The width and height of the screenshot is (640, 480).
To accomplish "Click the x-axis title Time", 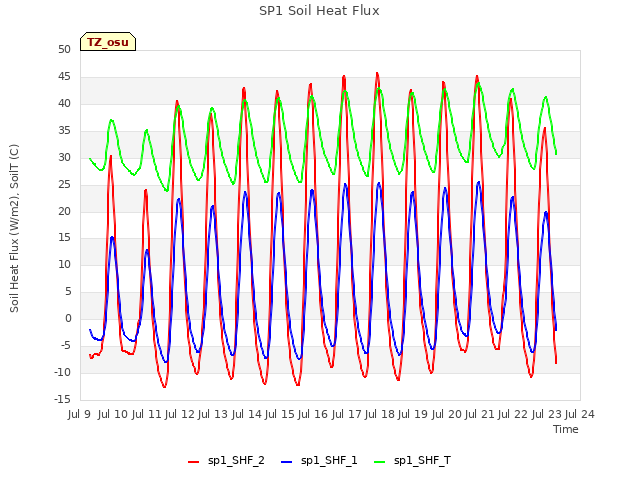I will (565, 429).
